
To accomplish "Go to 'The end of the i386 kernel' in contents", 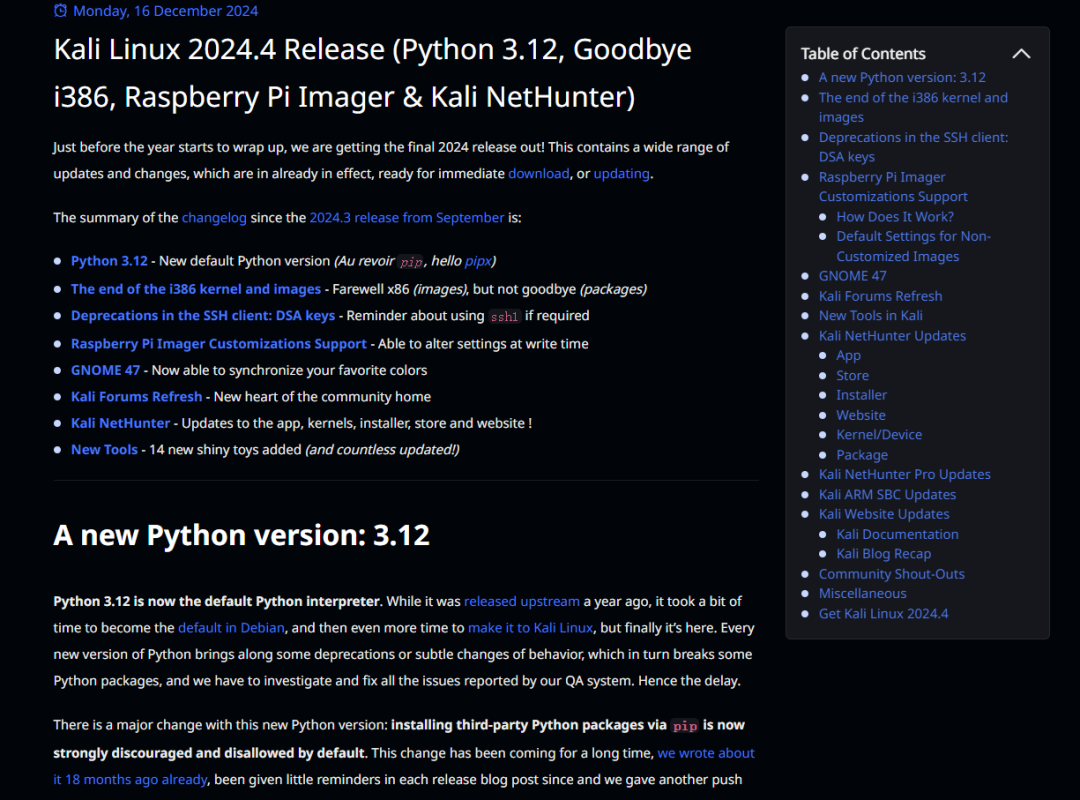I will pyautogui.click(x=913, y=107).
